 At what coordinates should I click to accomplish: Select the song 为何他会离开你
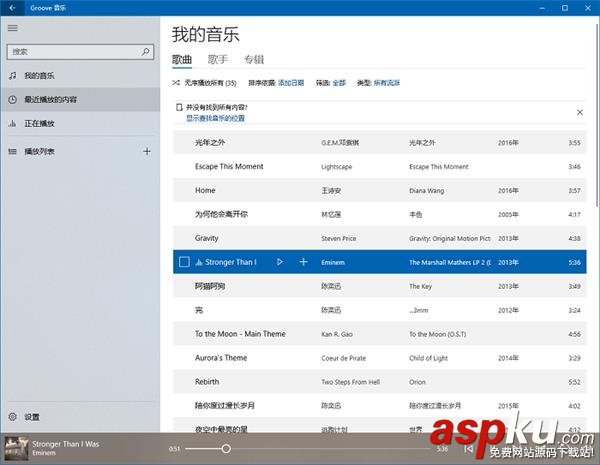(x=380, y=214)
